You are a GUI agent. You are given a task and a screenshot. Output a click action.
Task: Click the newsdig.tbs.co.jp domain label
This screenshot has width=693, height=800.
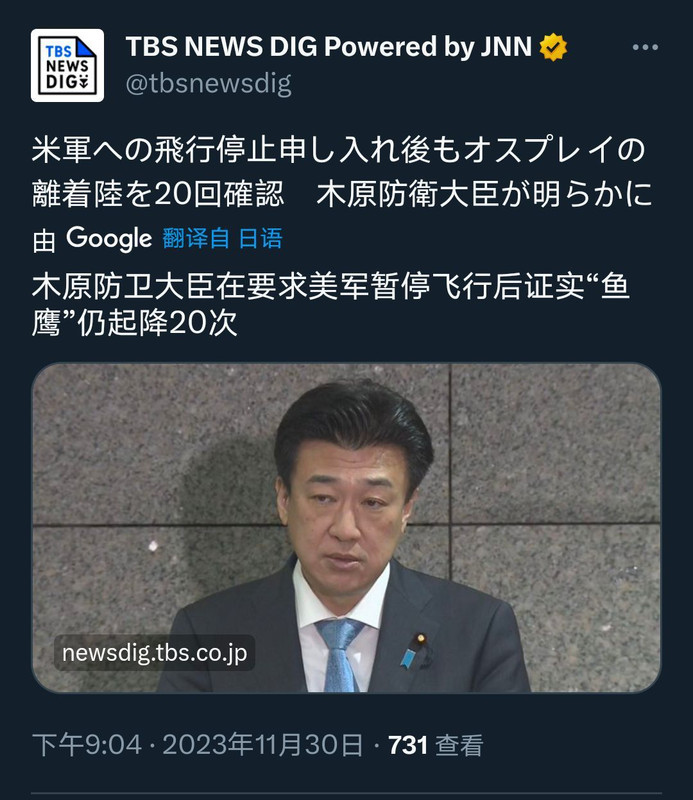154,653
